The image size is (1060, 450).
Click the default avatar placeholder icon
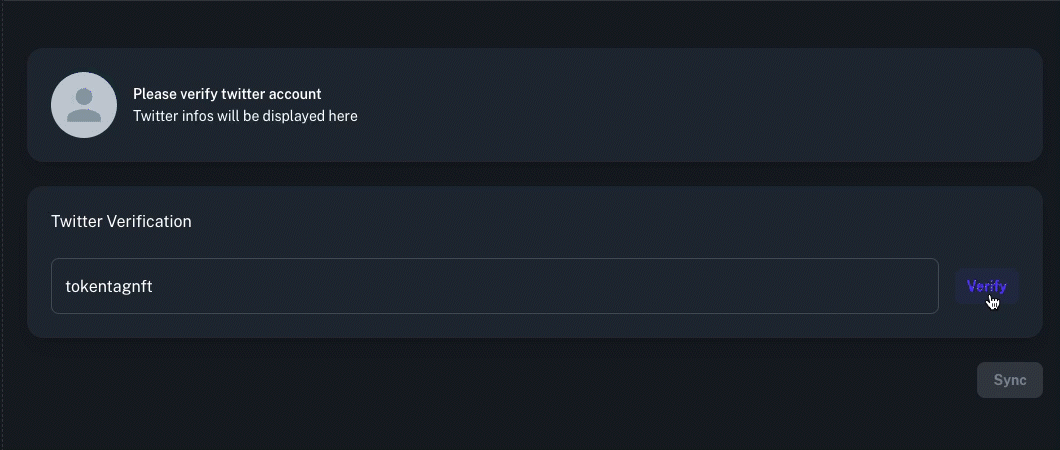(84, 105)
